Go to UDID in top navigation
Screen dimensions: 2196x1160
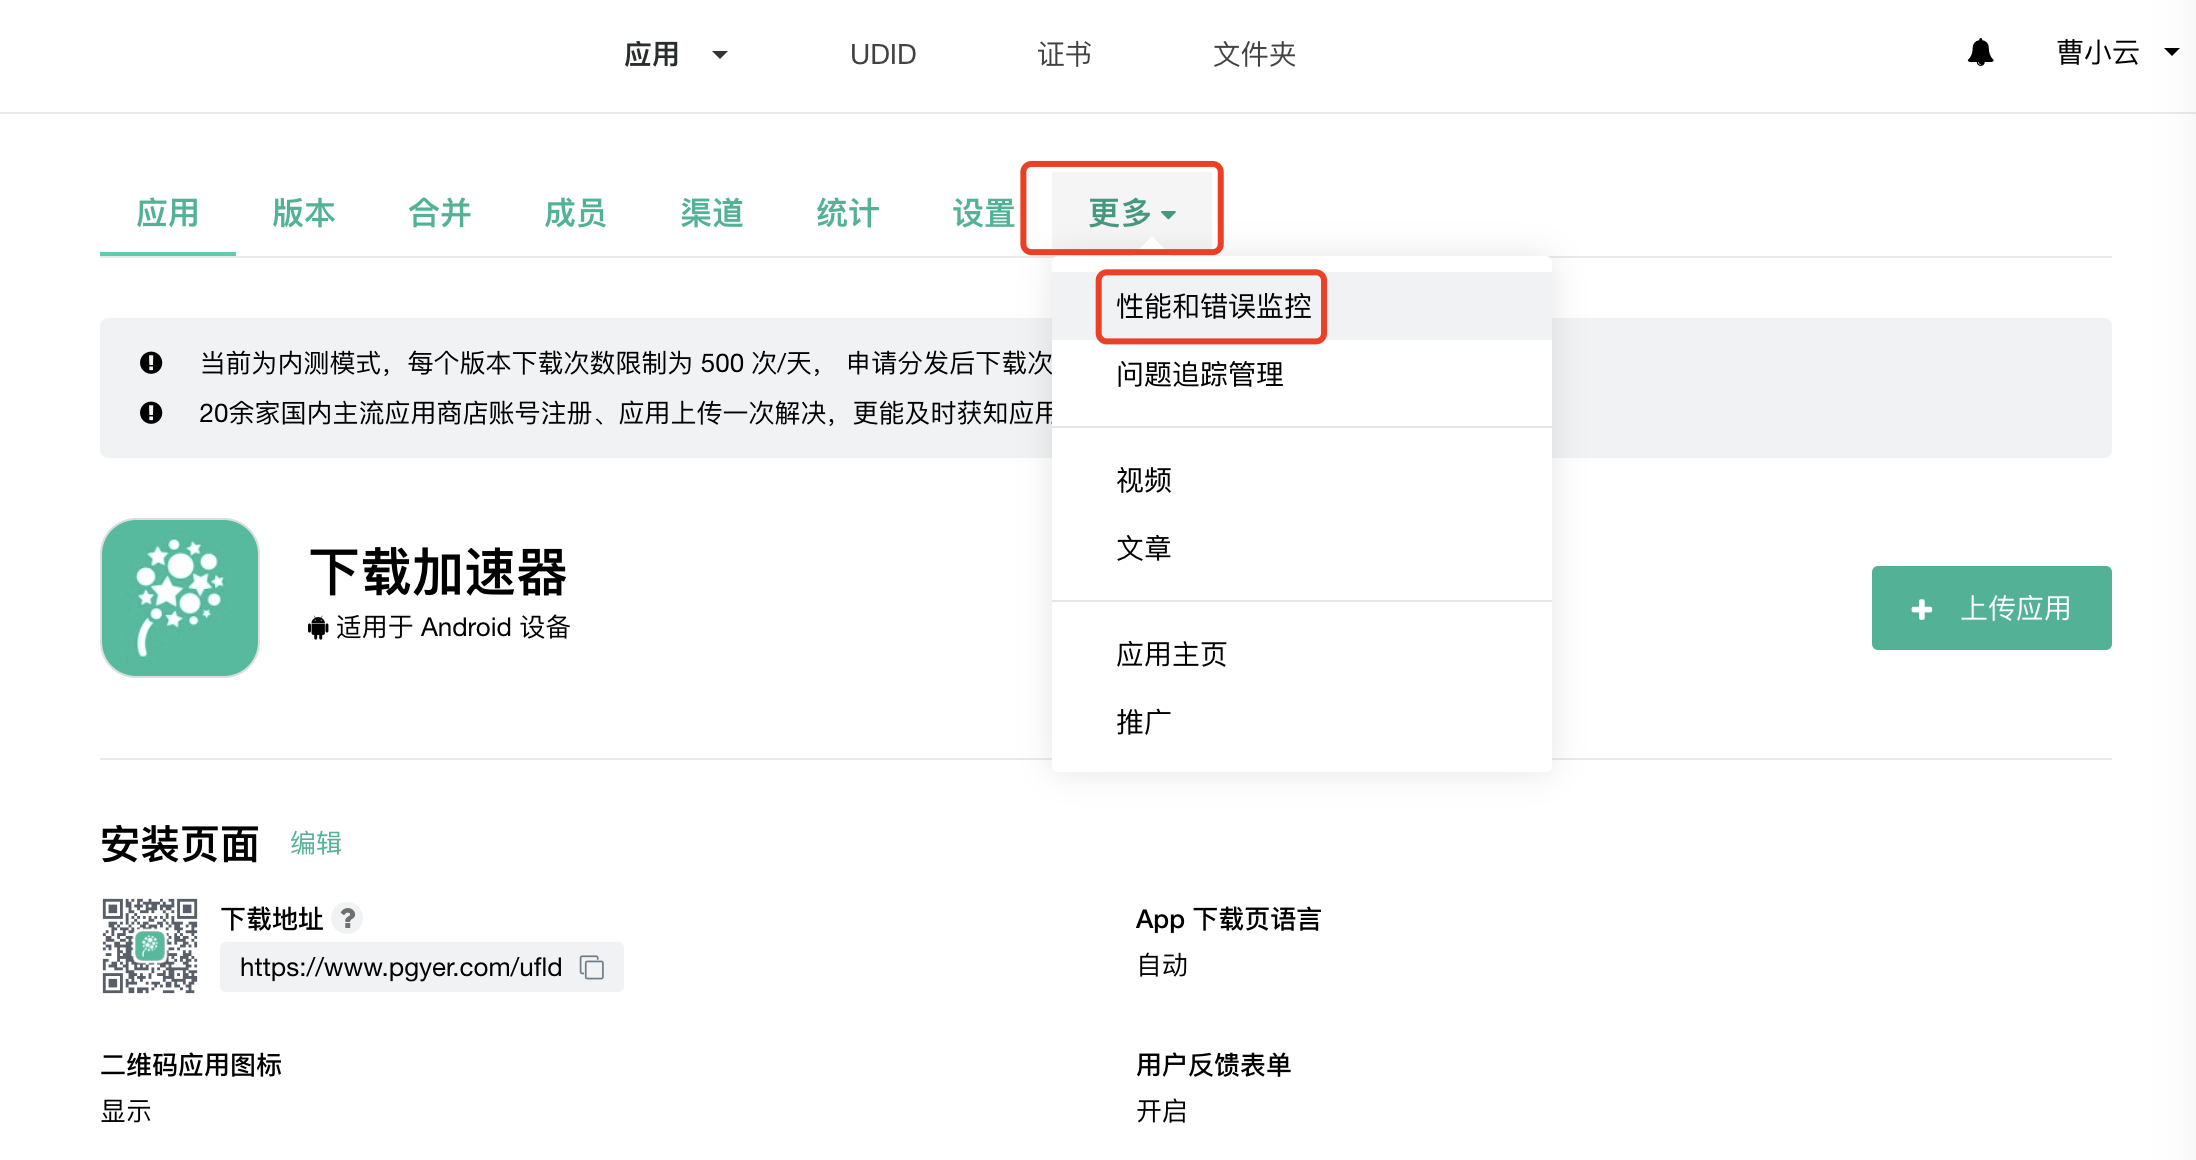(x=882, y=55)
